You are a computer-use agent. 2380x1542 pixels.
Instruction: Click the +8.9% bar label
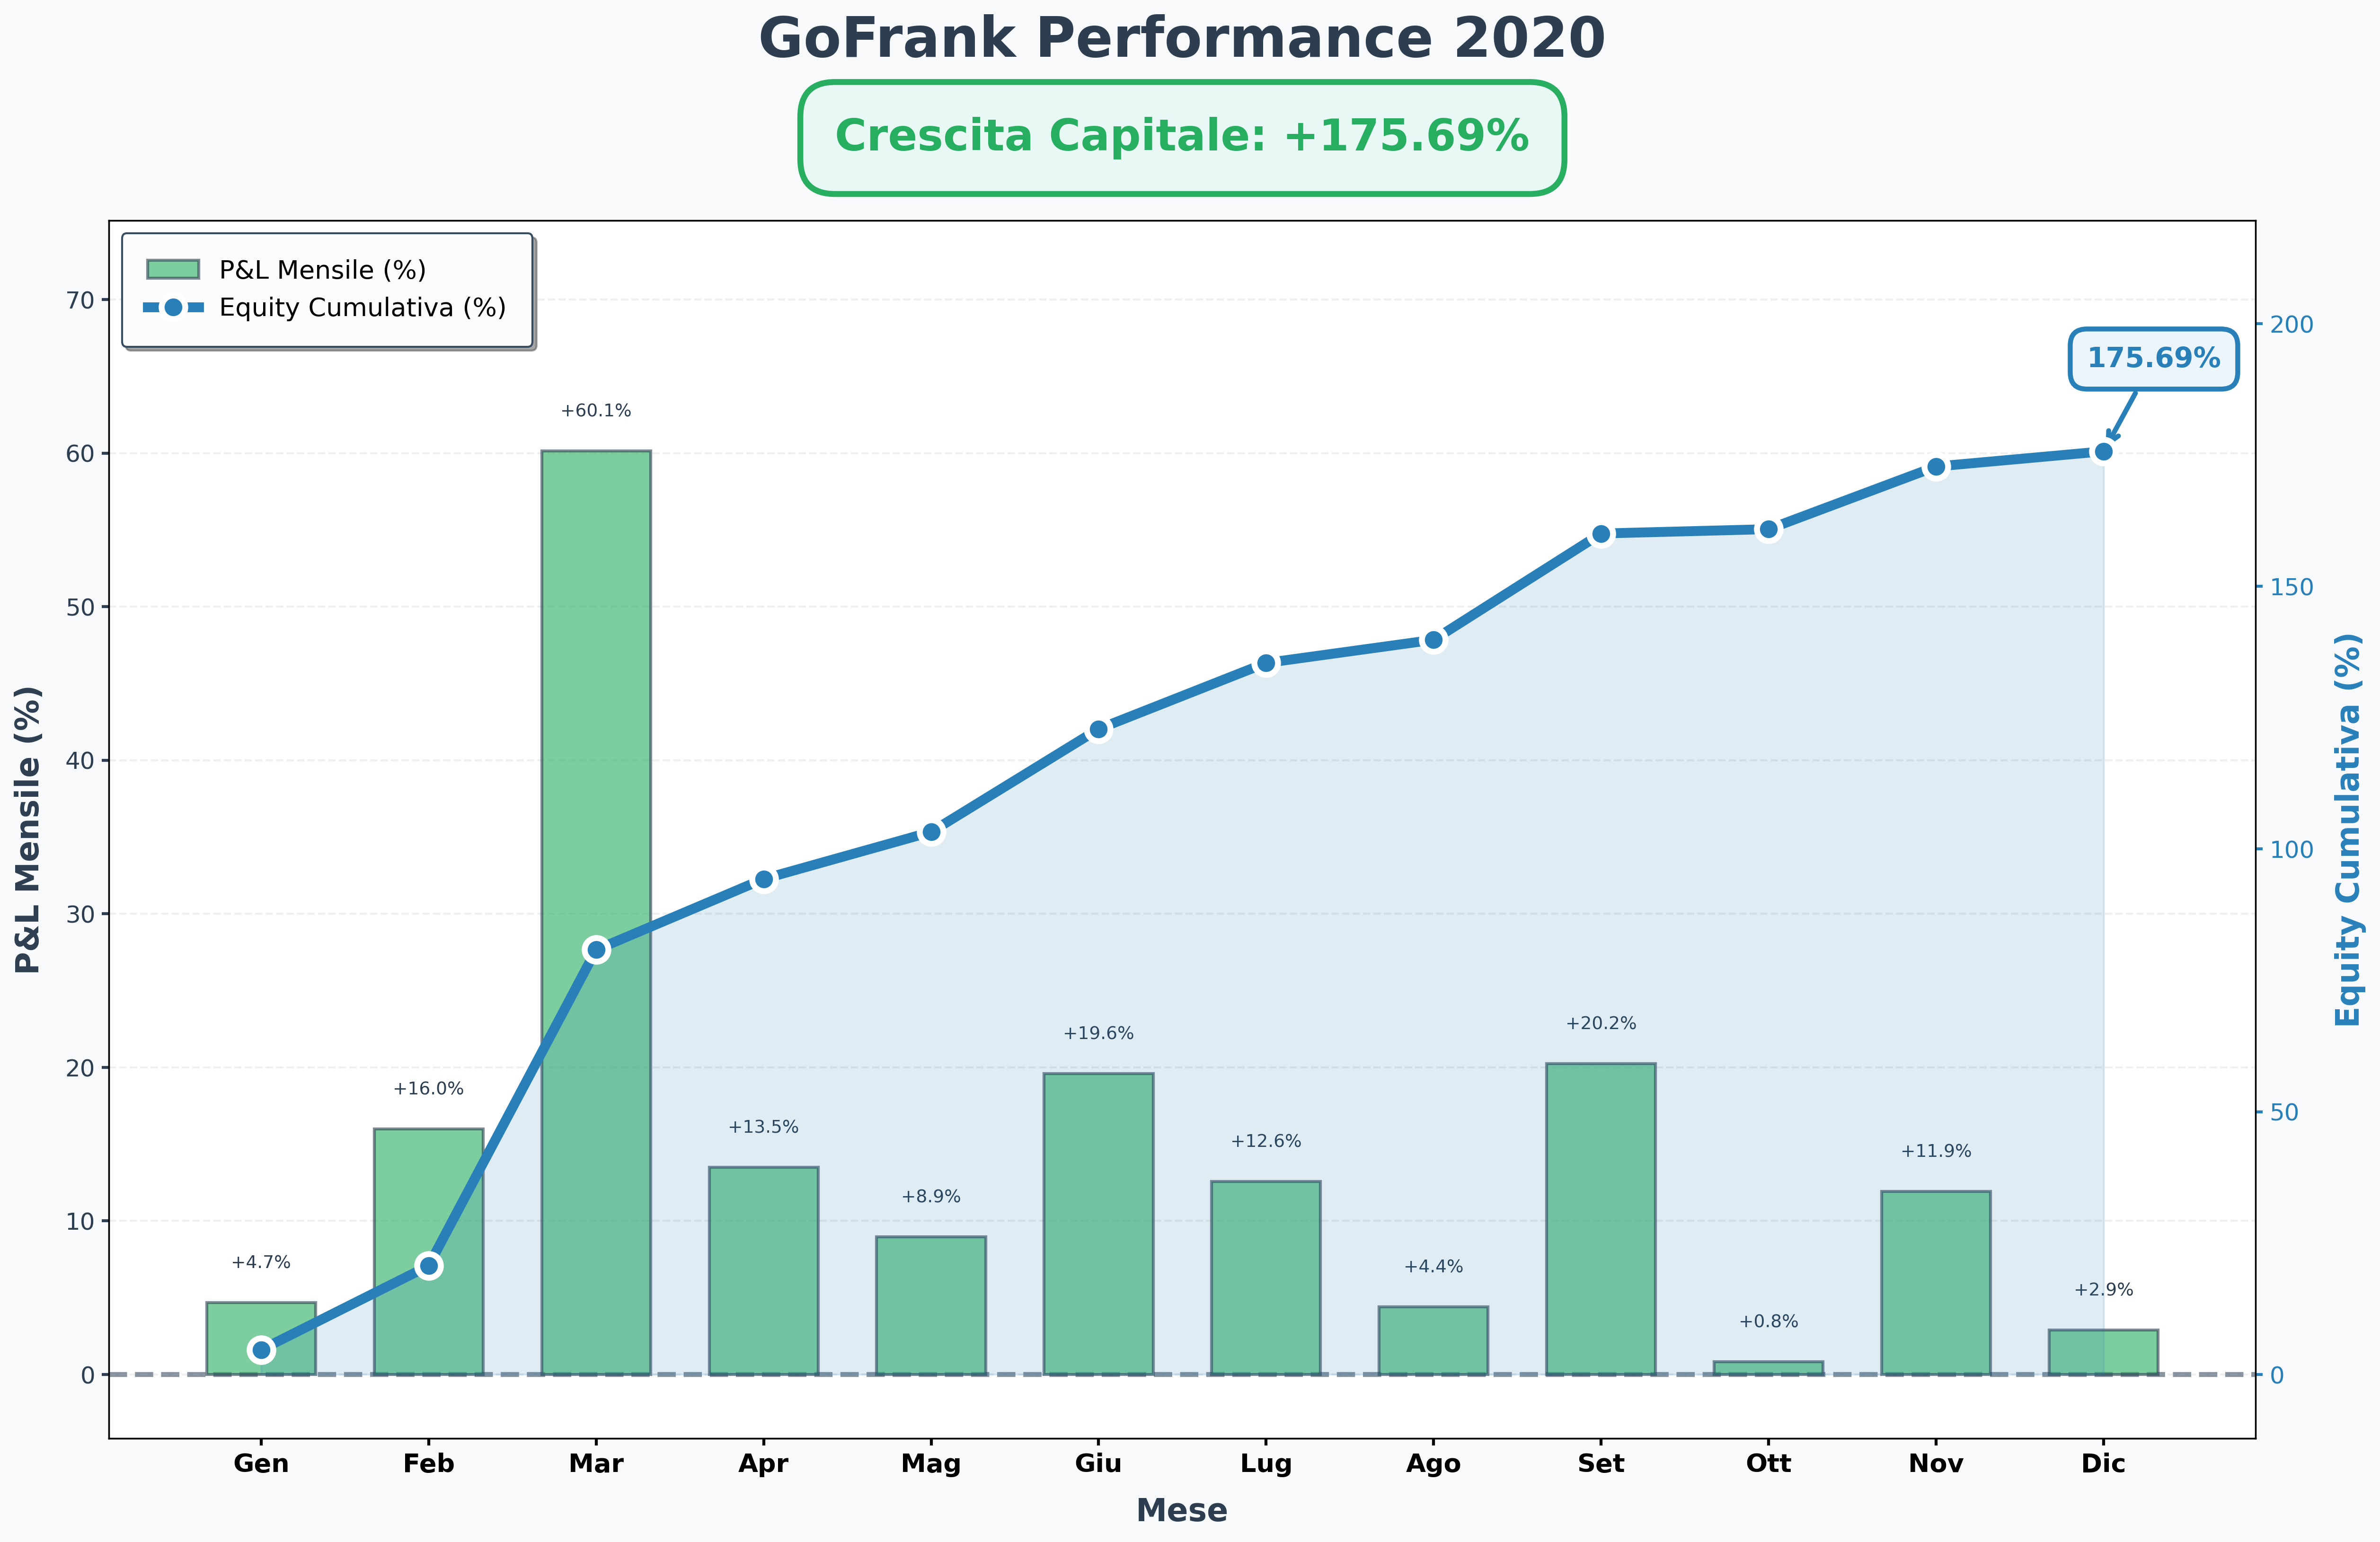[931, 1197]
